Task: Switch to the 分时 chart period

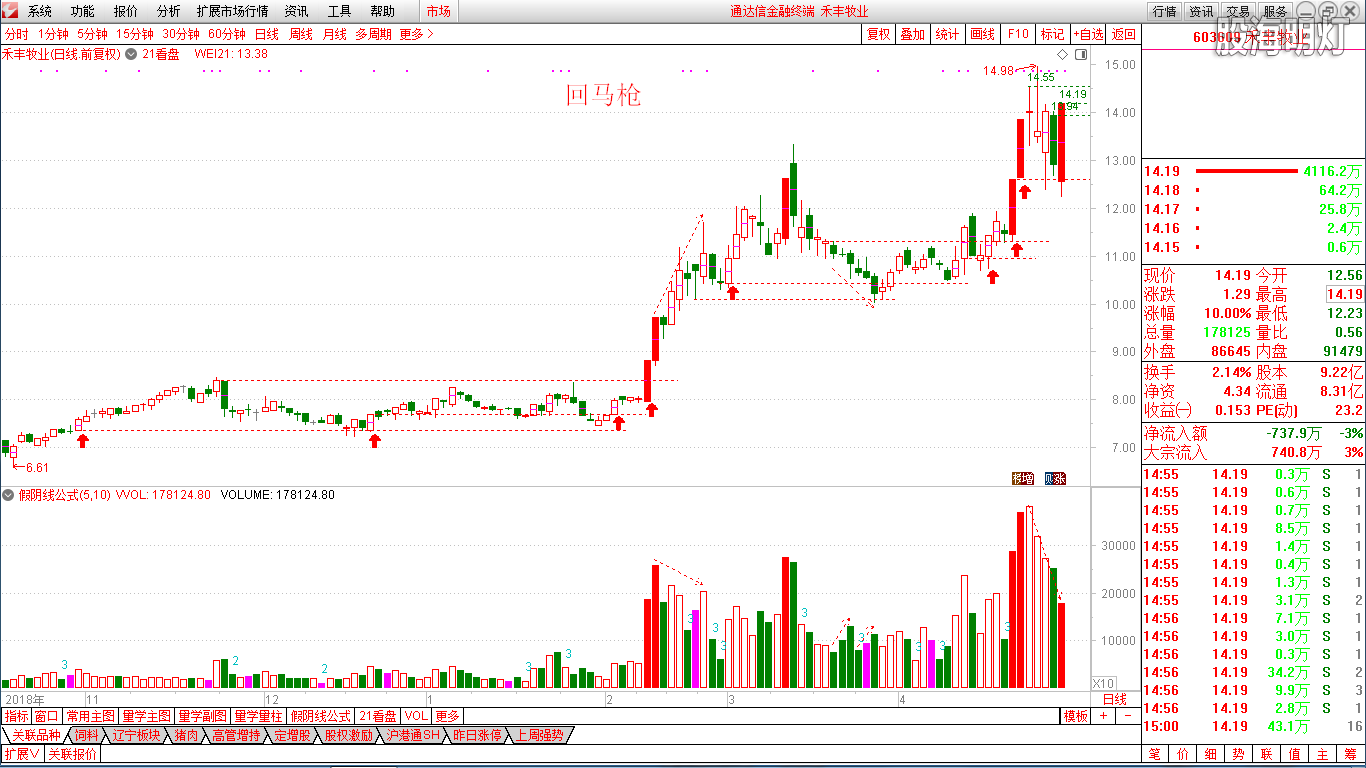Action: click(17, 34)
